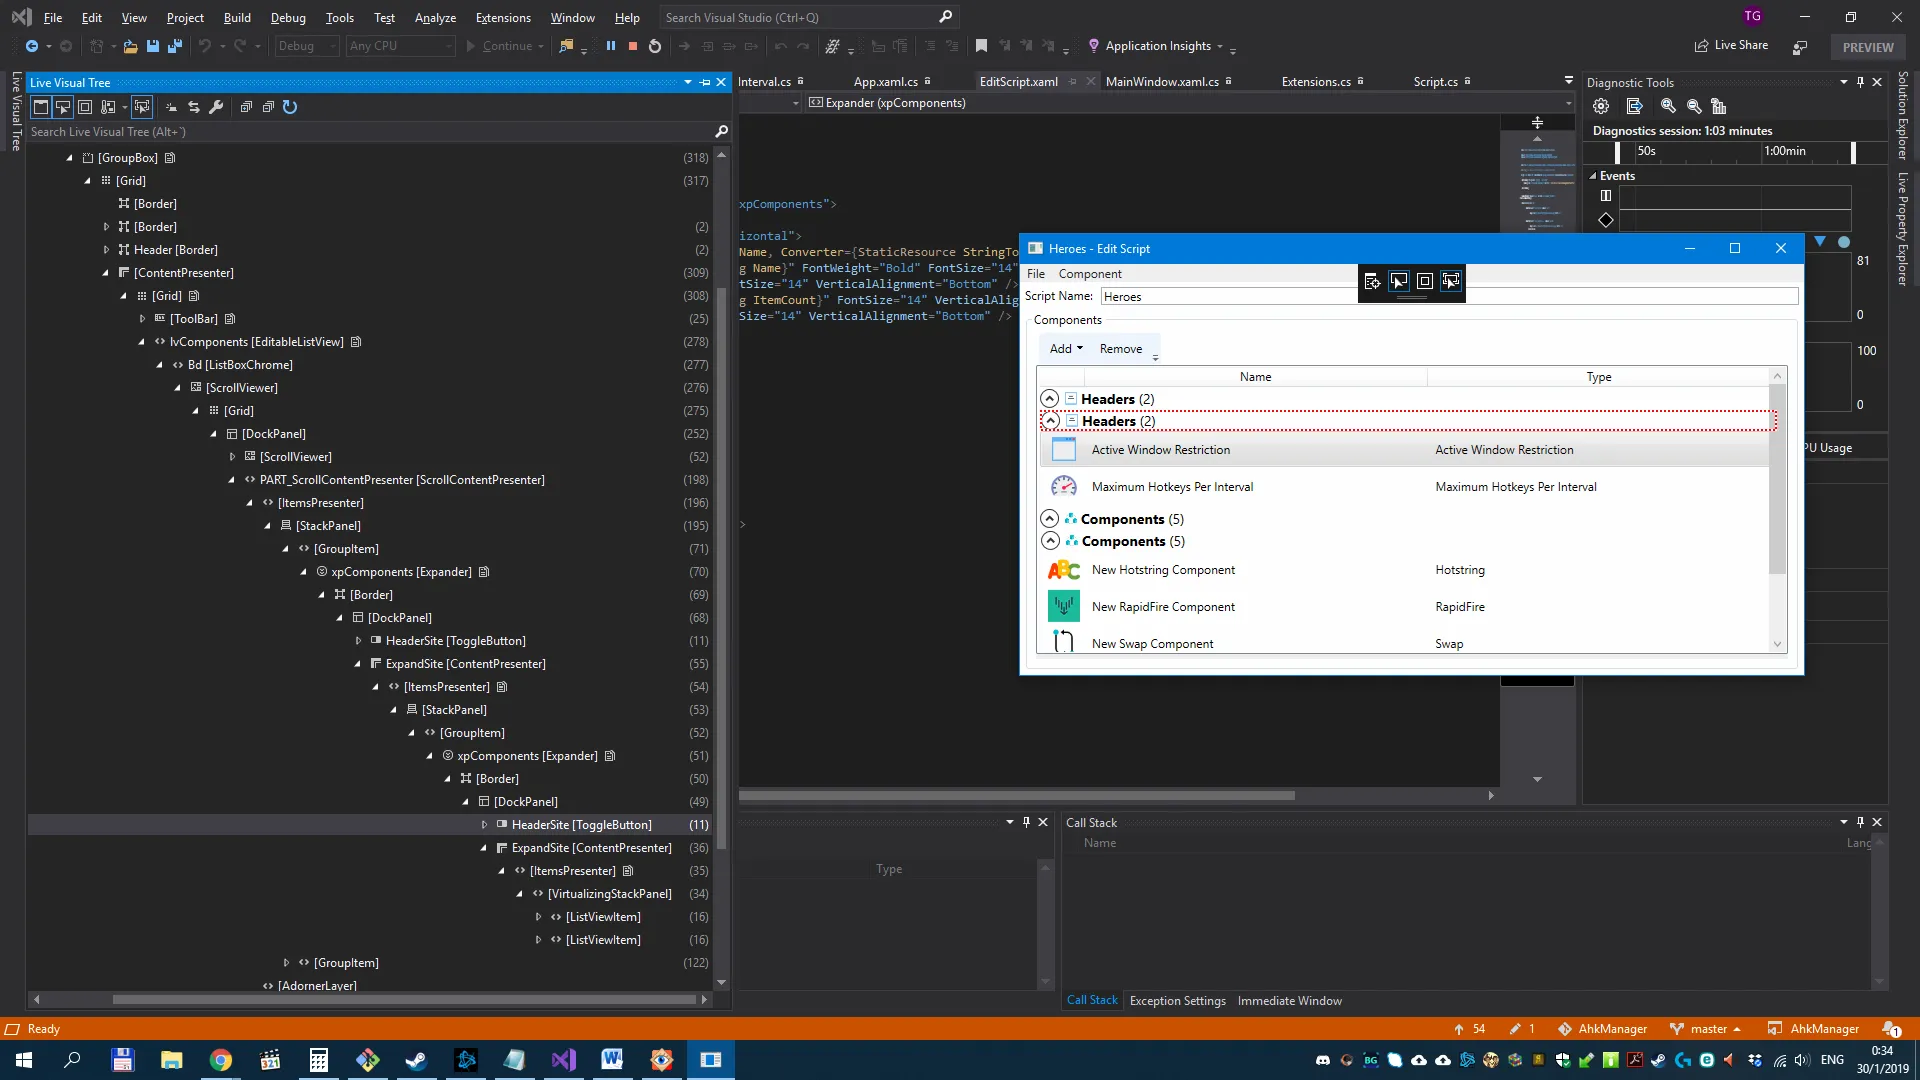Open Visual Studio from the Windows taskbar

pos(564,1060)
